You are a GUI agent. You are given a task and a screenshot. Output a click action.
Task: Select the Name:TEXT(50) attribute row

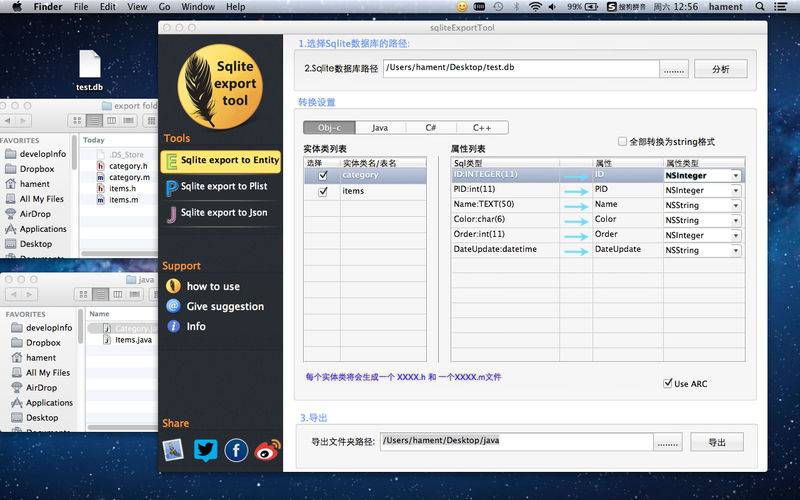[597, 205]
